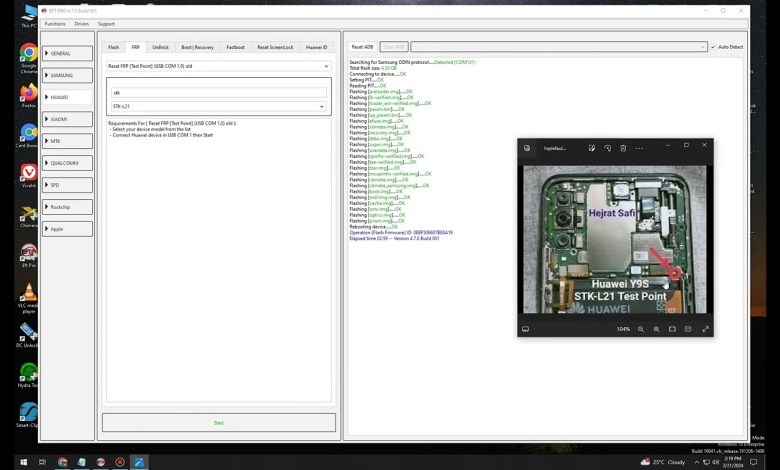
Task: Click the Scan ADB button
Action: 394,47
